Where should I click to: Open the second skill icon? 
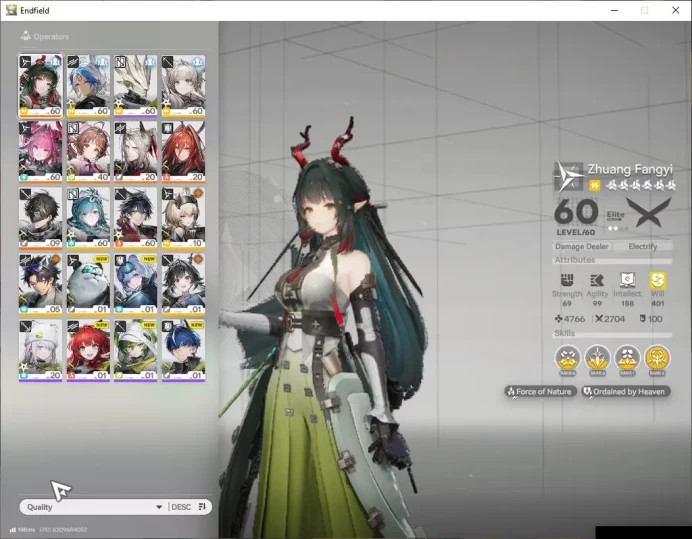tap(598, 358)
